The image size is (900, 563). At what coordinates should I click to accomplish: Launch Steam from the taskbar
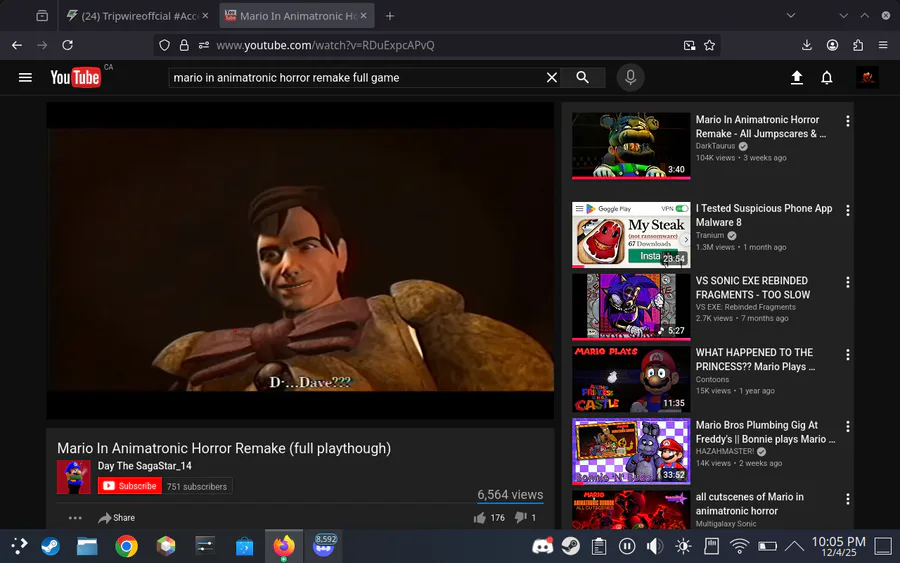pos(51,546)
